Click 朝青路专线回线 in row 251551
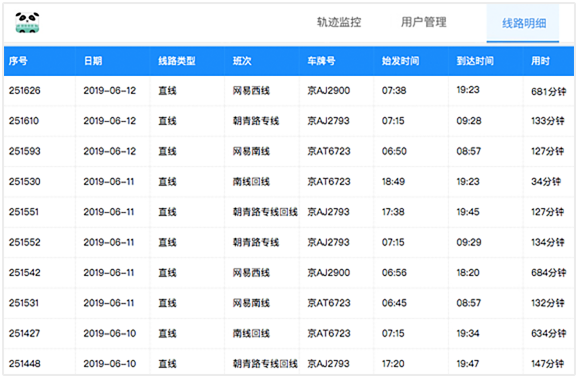578x378 pixels. tap(265, 212)
